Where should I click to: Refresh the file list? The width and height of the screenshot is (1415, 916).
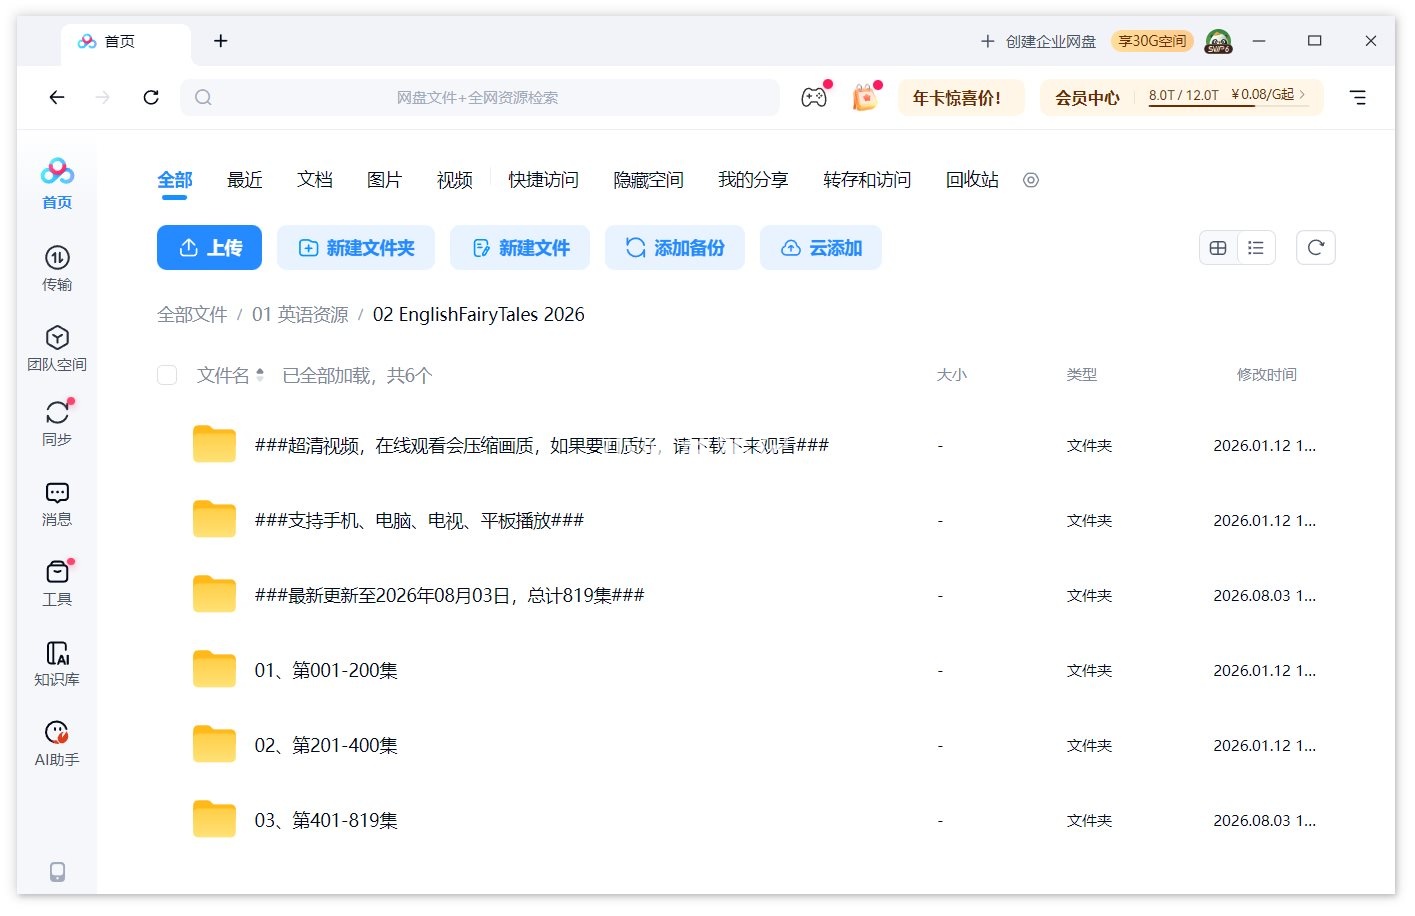[1316, 248]
